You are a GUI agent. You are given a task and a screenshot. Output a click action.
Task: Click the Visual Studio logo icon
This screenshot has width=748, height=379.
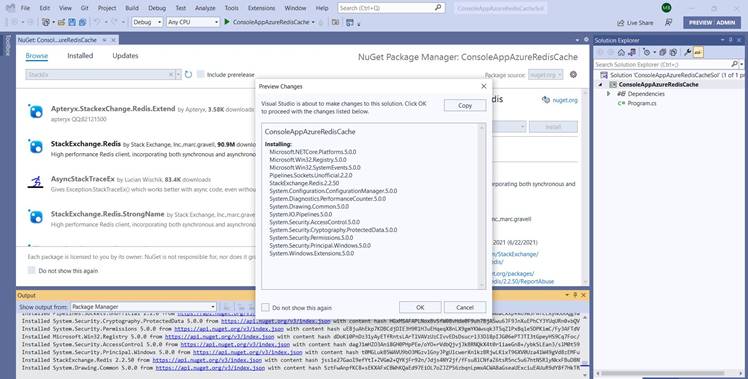point(10,8)
